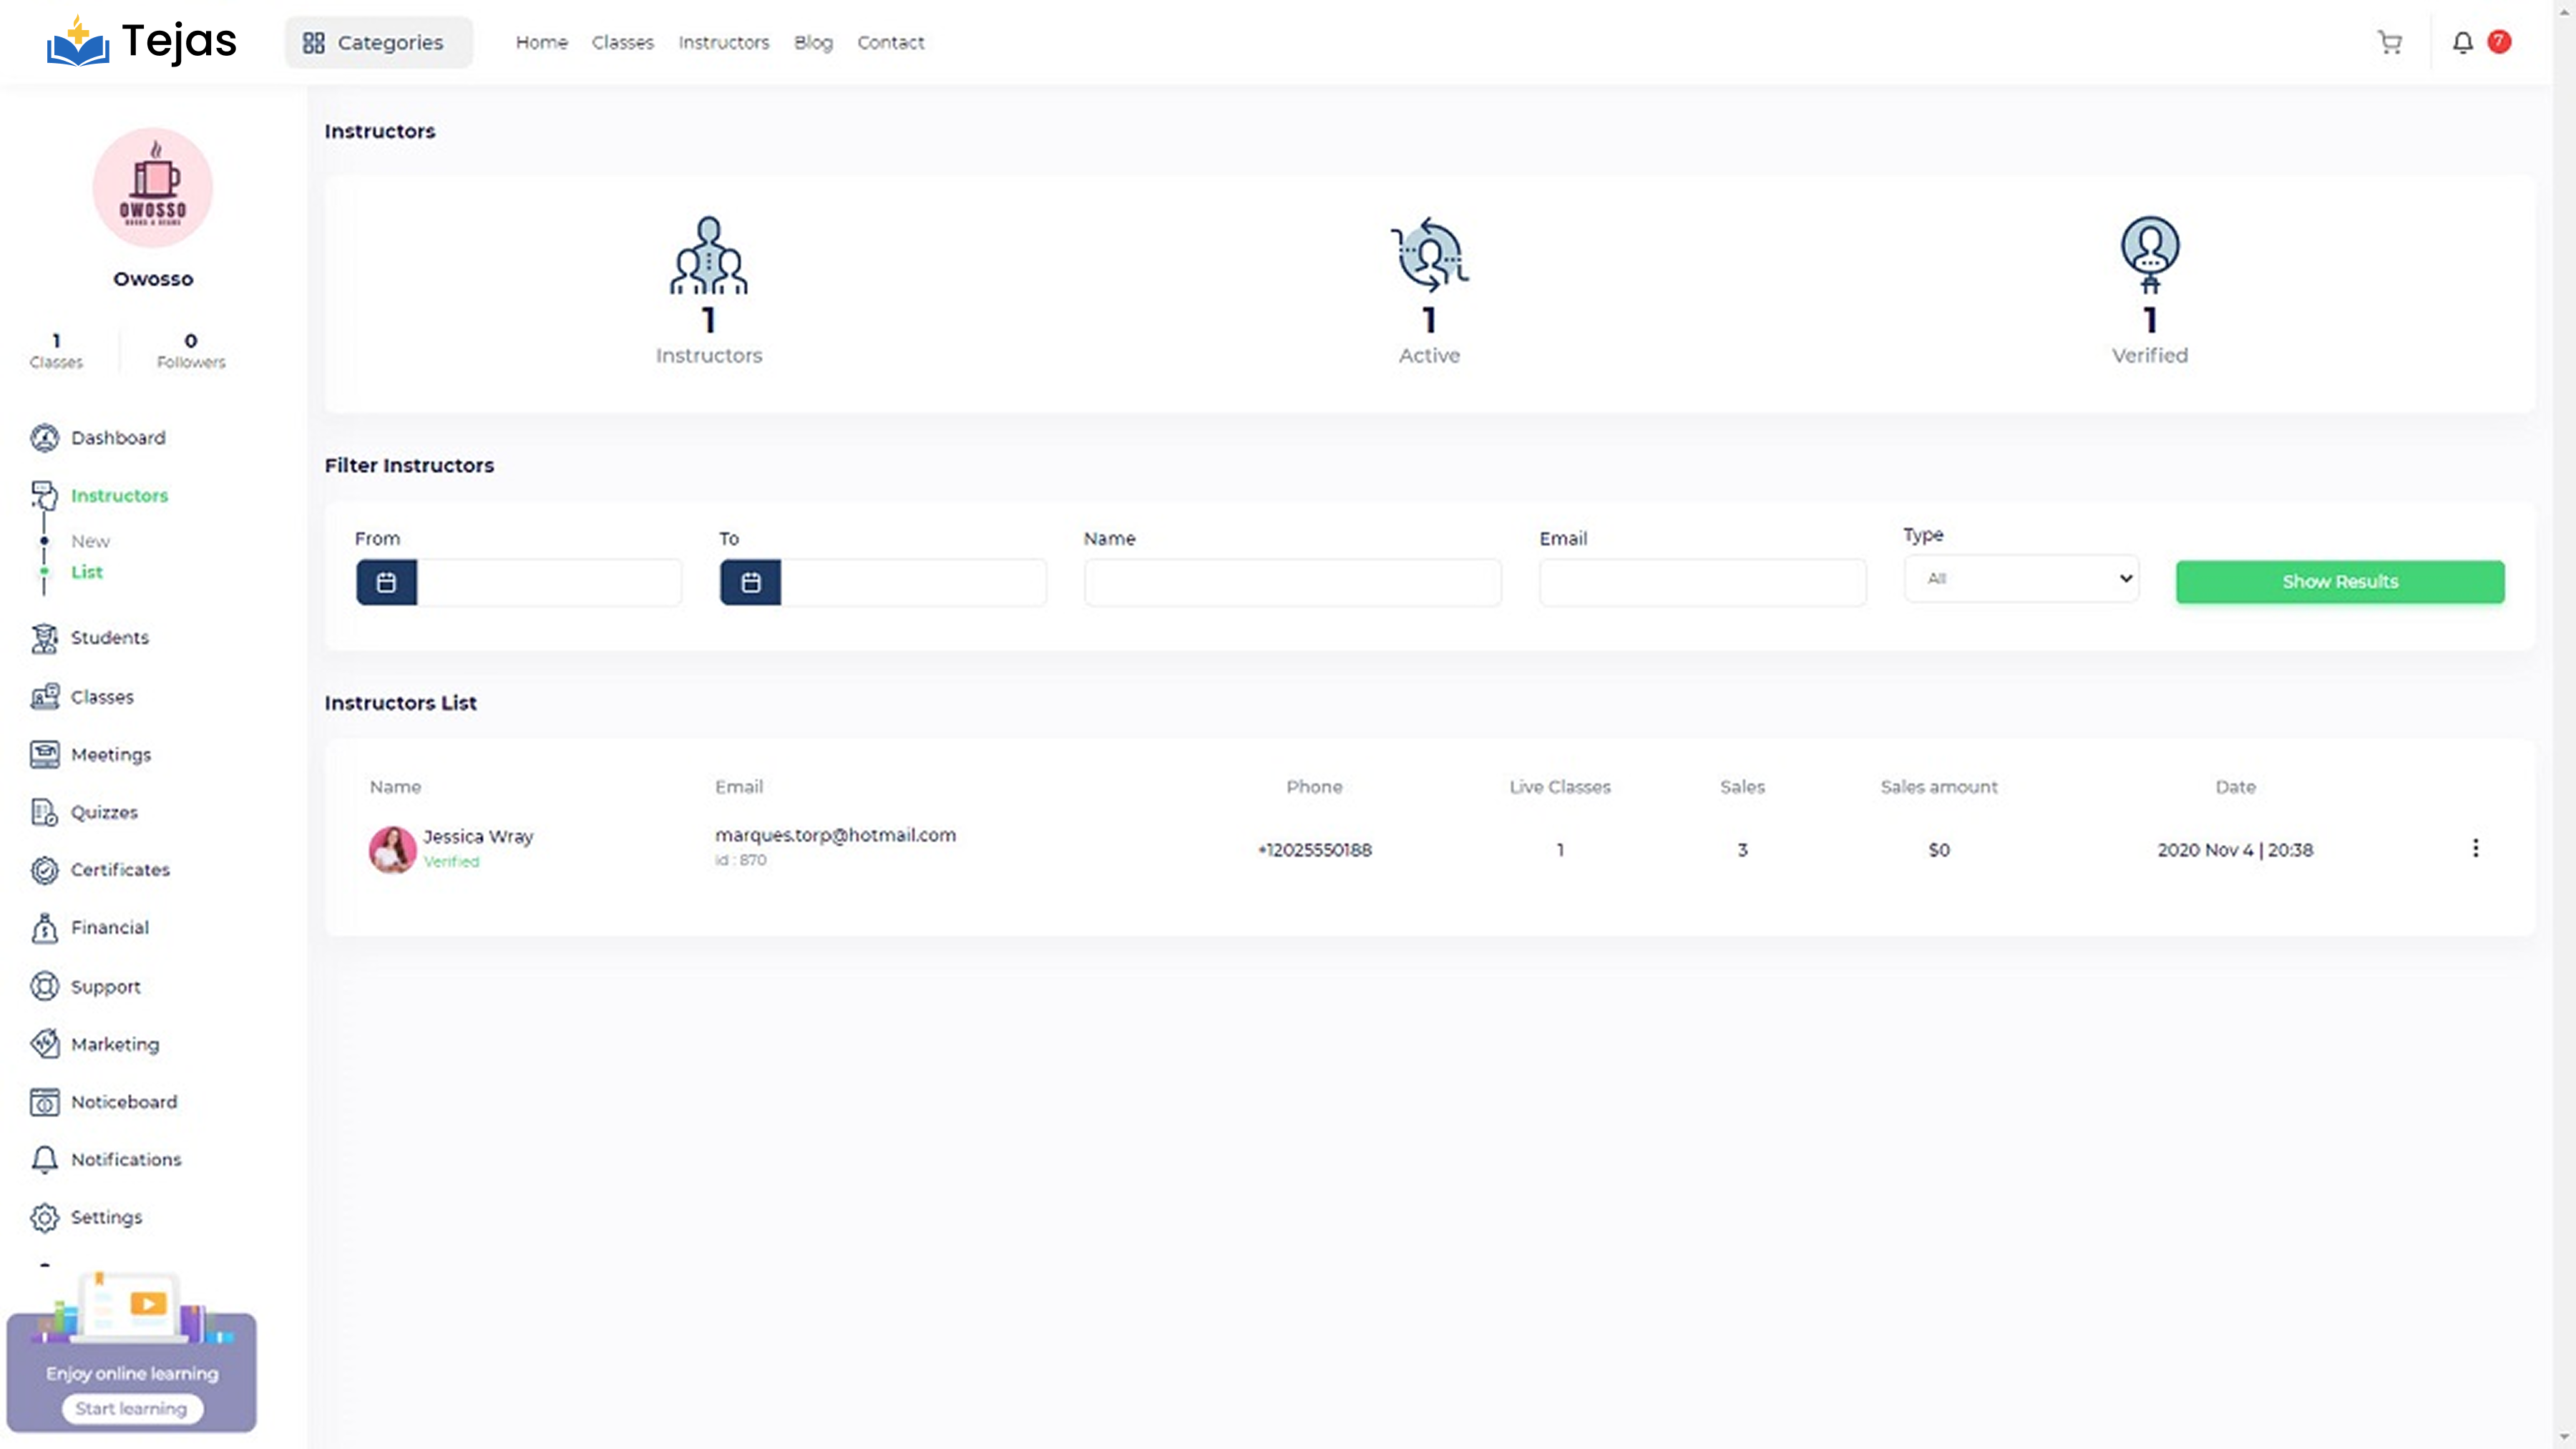Image resolution: width=2576 pixels, height=1449 pixels.
Task: Open the From date calendar icon
Action: [386, 582]
